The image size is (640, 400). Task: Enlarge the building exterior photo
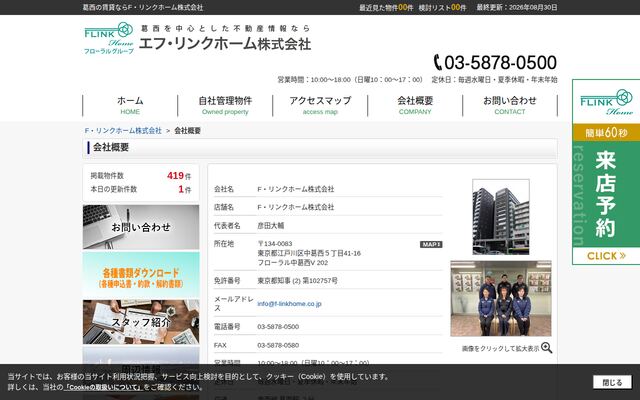501,217
